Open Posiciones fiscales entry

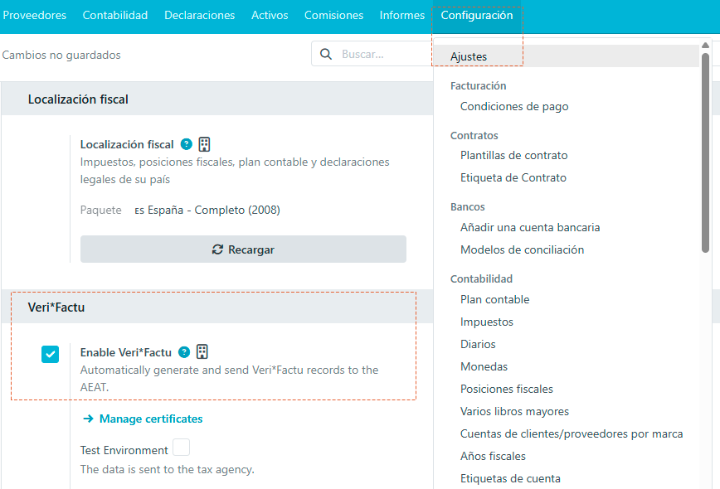(506, 389)
